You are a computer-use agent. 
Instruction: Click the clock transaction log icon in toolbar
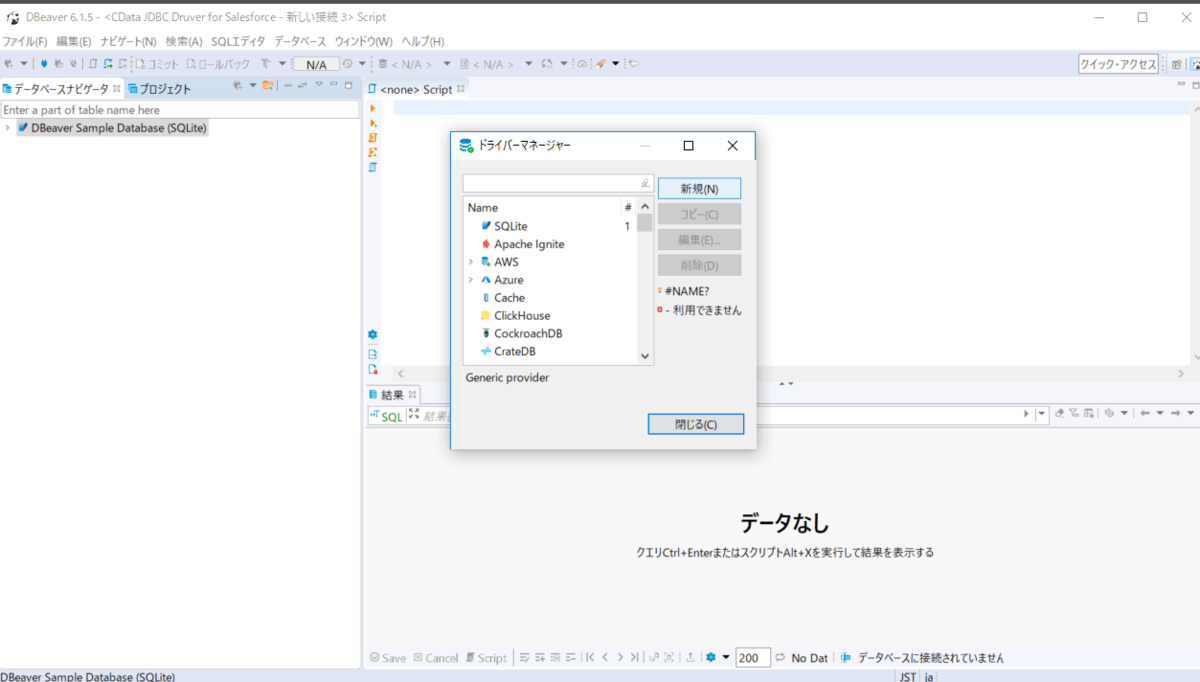coord(347,64)
